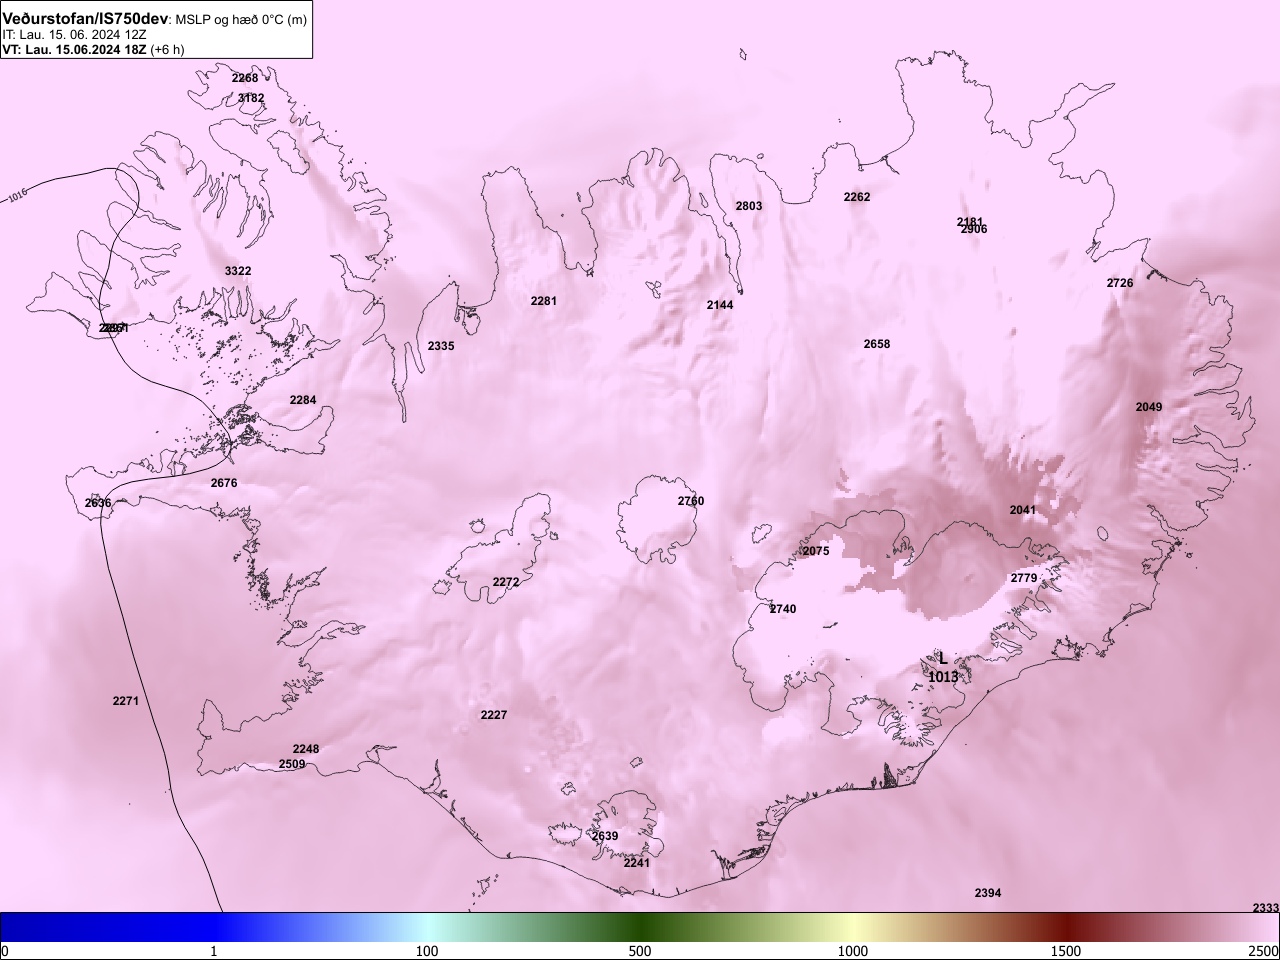Click the 2636 value on the west tip
1280x960 pixels.
point(98,503)
